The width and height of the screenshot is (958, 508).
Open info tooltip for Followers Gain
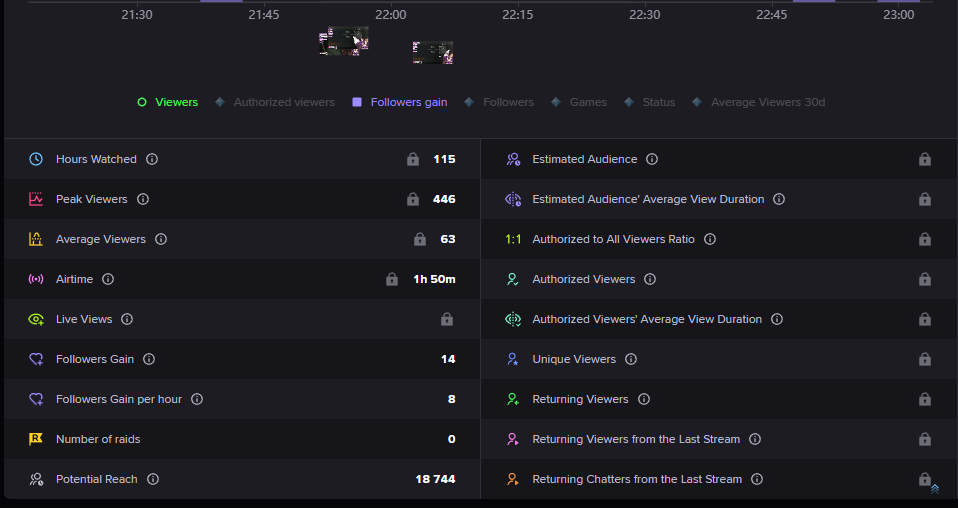tap(149, 359)
